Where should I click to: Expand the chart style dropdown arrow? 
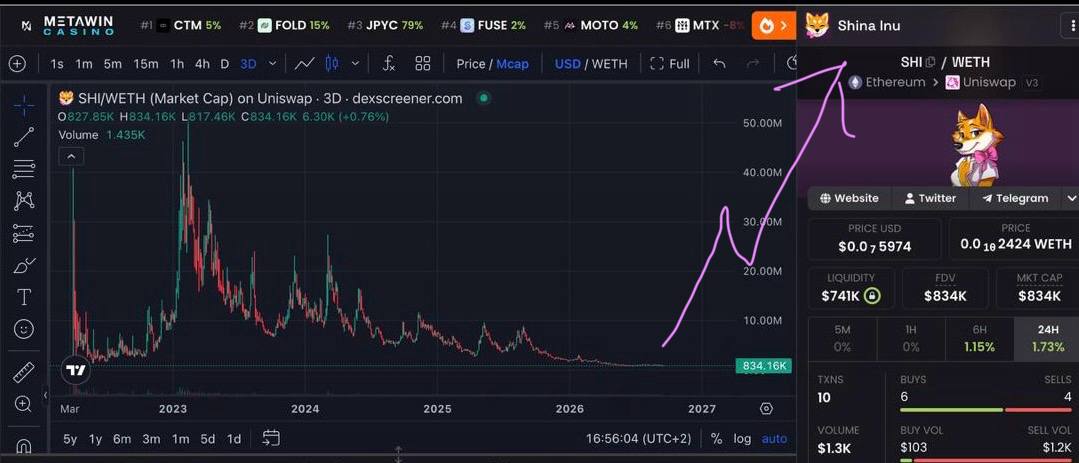(x=355, y=64)
